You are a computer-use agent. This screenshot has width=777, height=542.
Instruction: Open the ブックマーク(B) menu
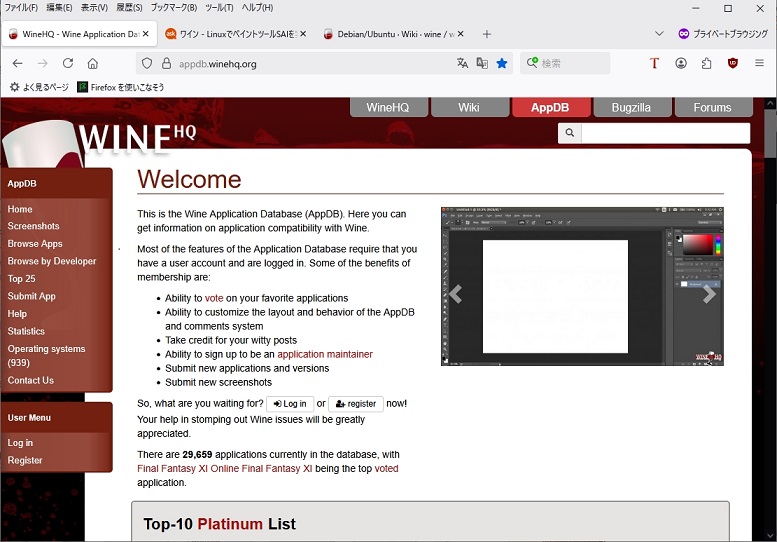(173, 7)
